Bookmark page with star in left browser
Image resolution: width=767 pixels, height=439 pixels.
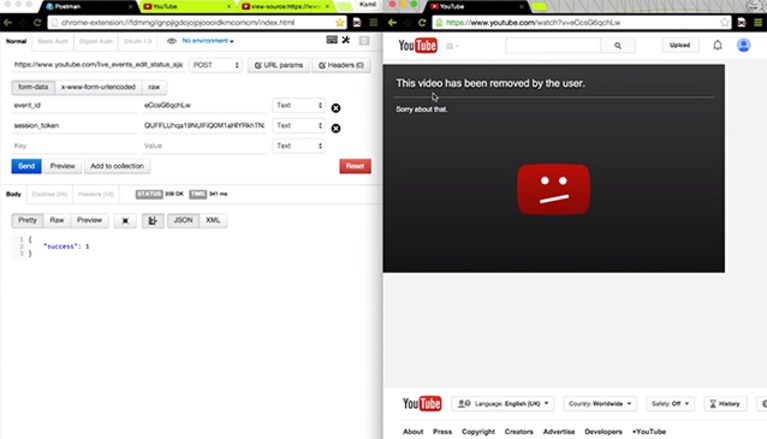point(339,23)
